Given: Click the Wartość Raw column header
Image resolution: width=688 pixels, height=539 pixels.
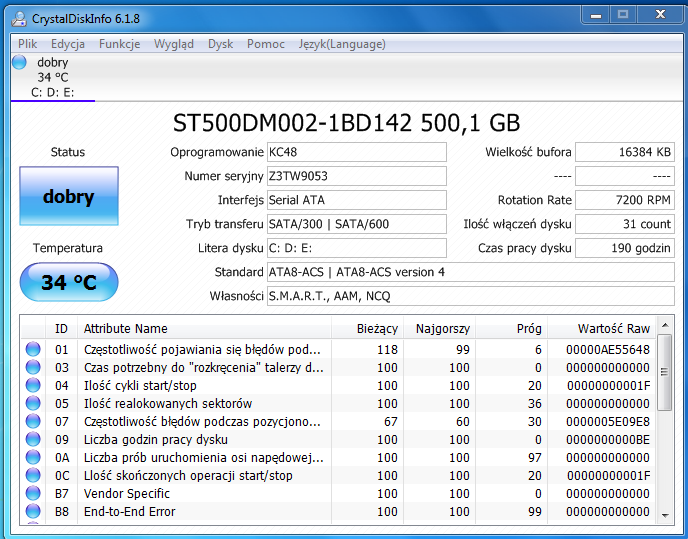Looking at the screenshot, I should [x=601, y=328].
